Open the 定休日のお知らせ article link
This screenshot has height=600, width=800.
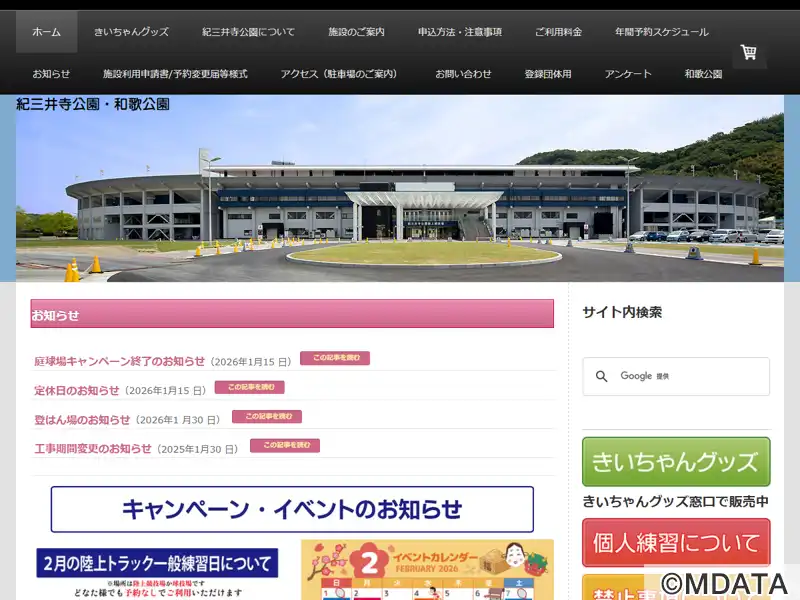pos(77,391)
